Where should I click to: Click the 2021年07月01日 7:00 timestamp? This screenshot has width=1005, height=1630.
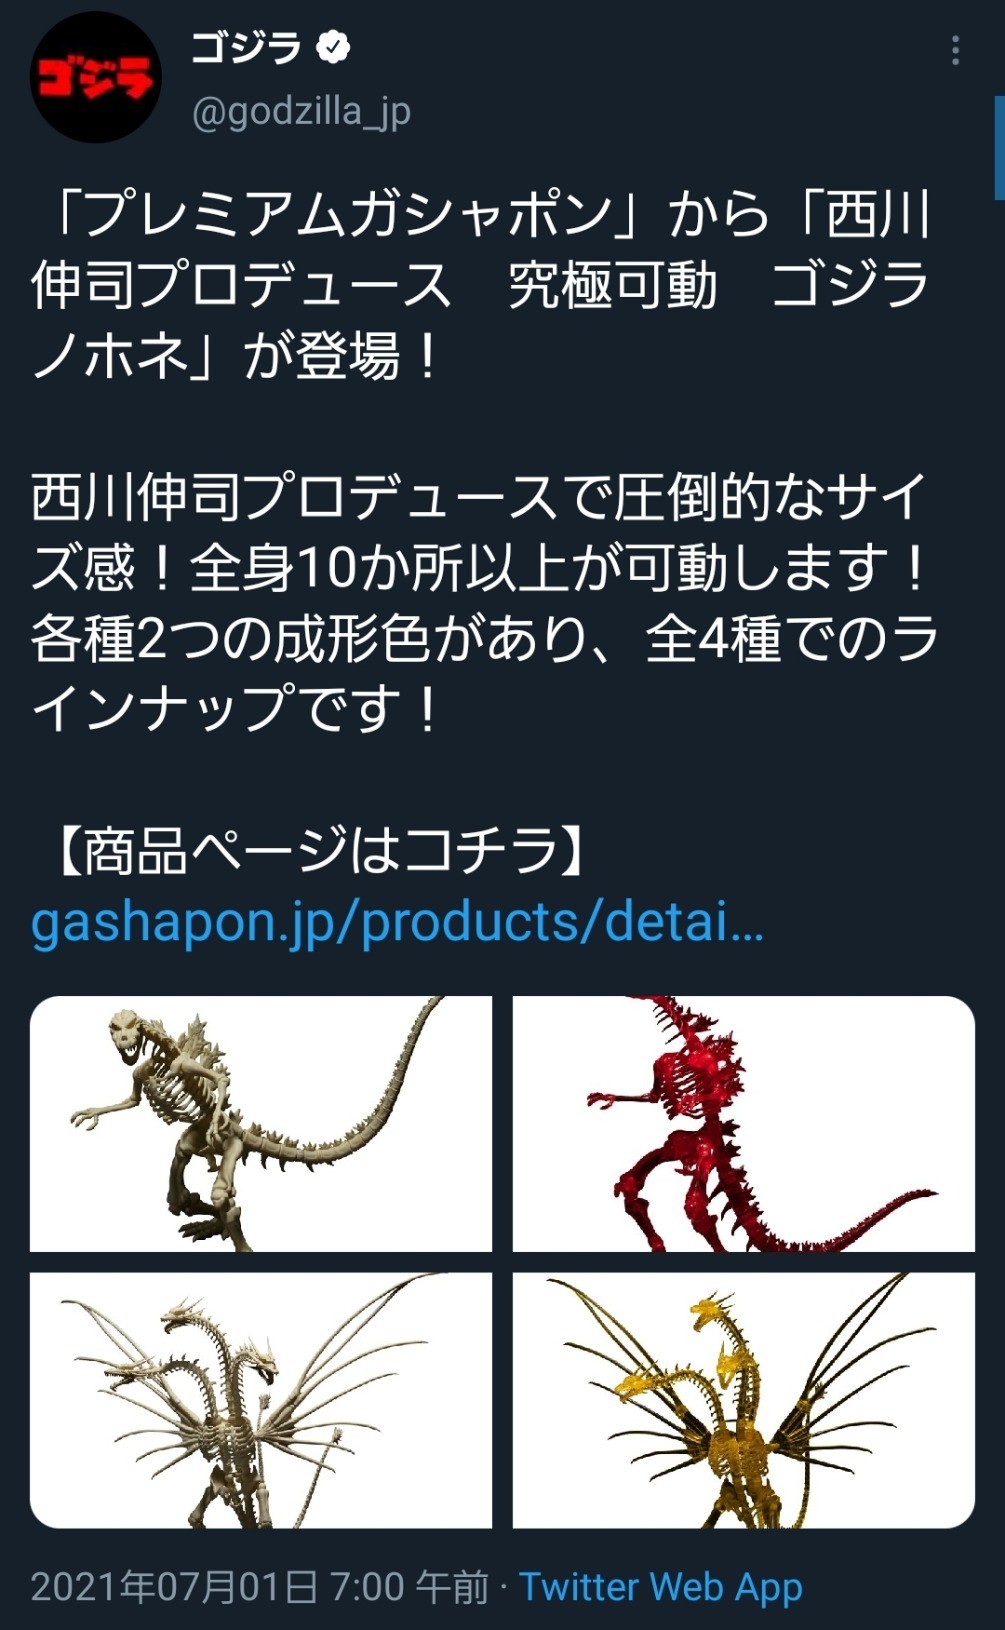coord(260,1587)
